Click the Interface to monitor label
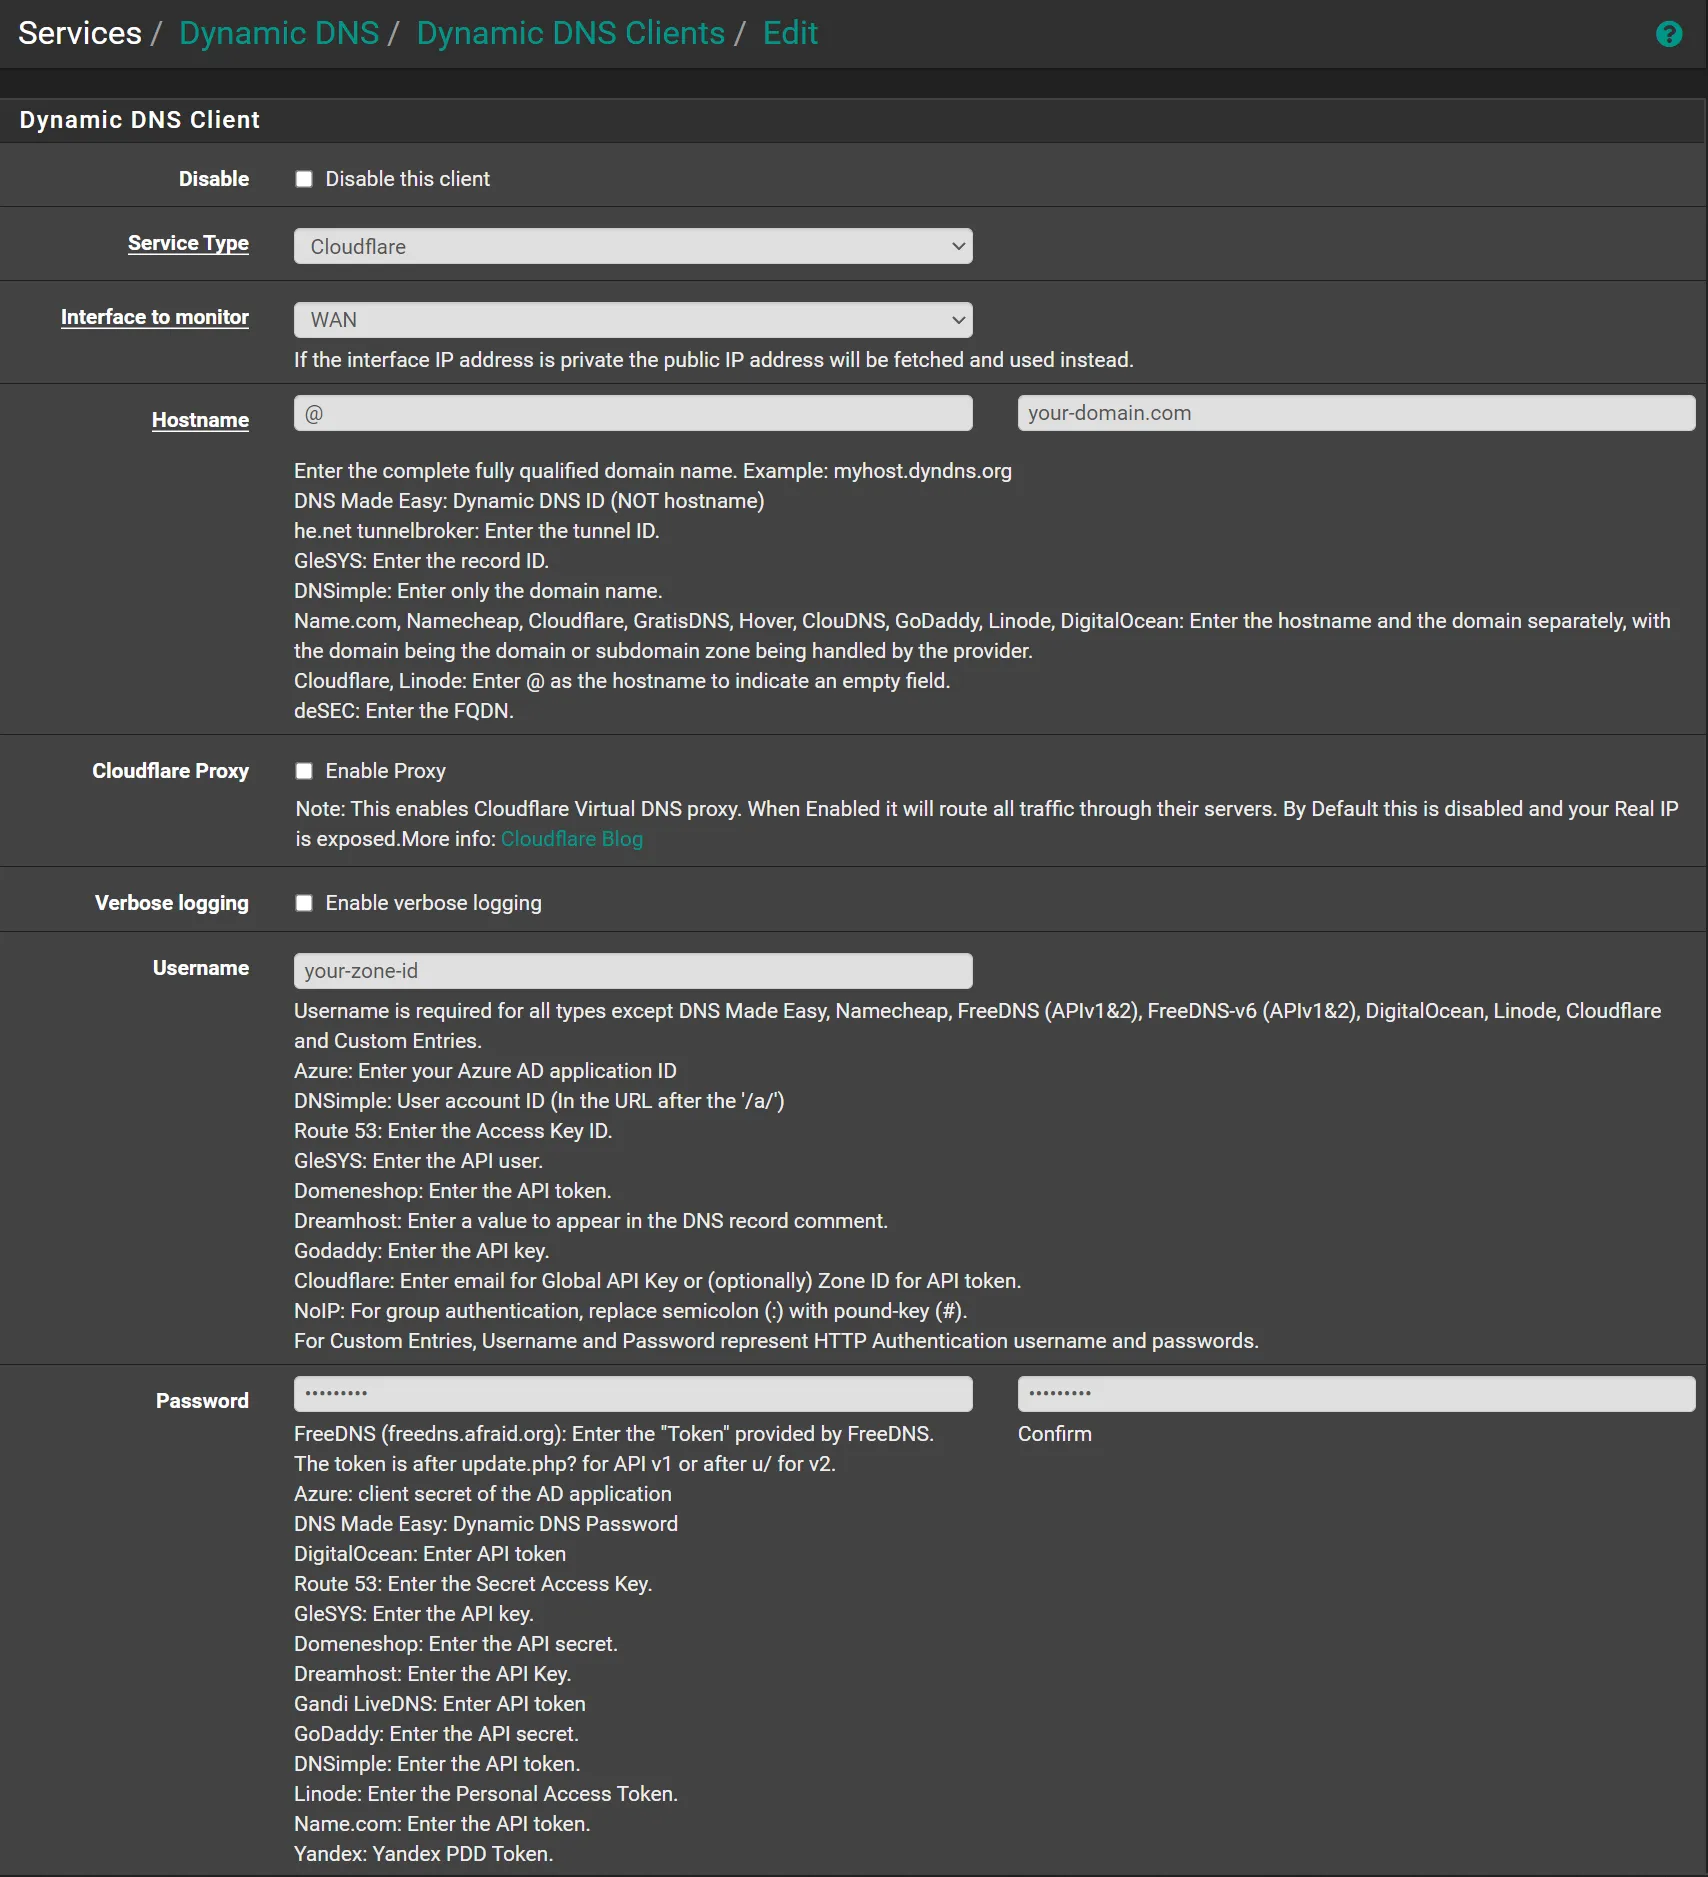The image size is (1708, 1877). [155, 317]
